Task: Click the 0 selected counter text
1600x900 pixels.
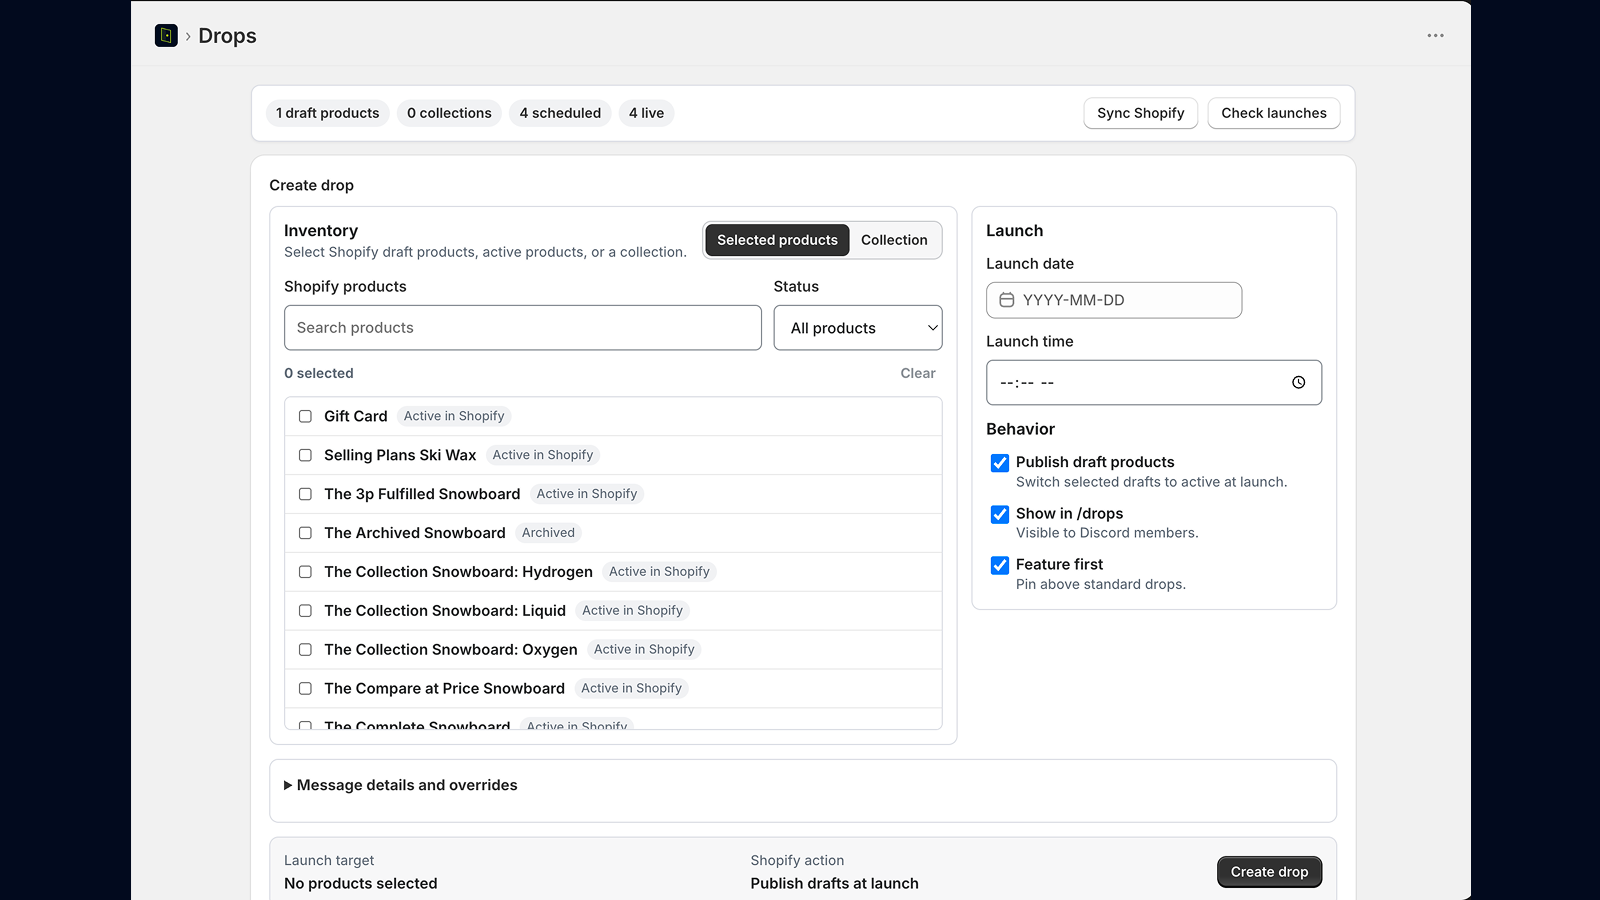Action: (319, 373)
